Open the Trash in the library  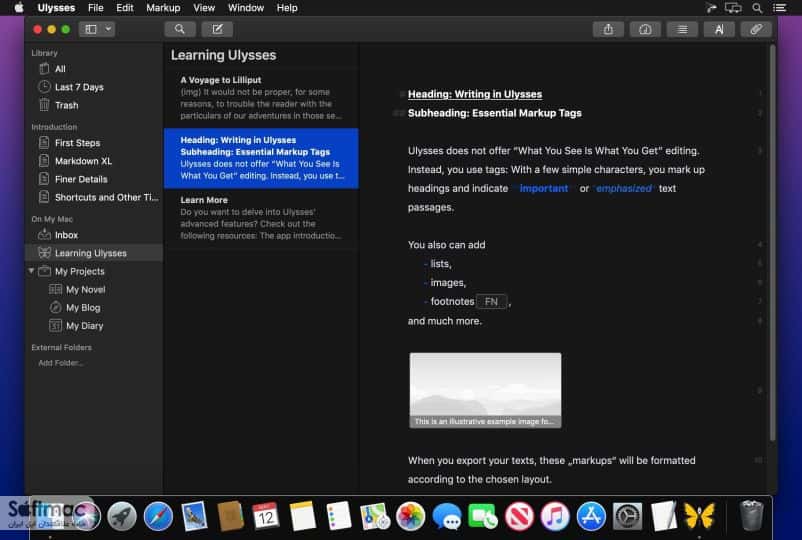point(94,105)
